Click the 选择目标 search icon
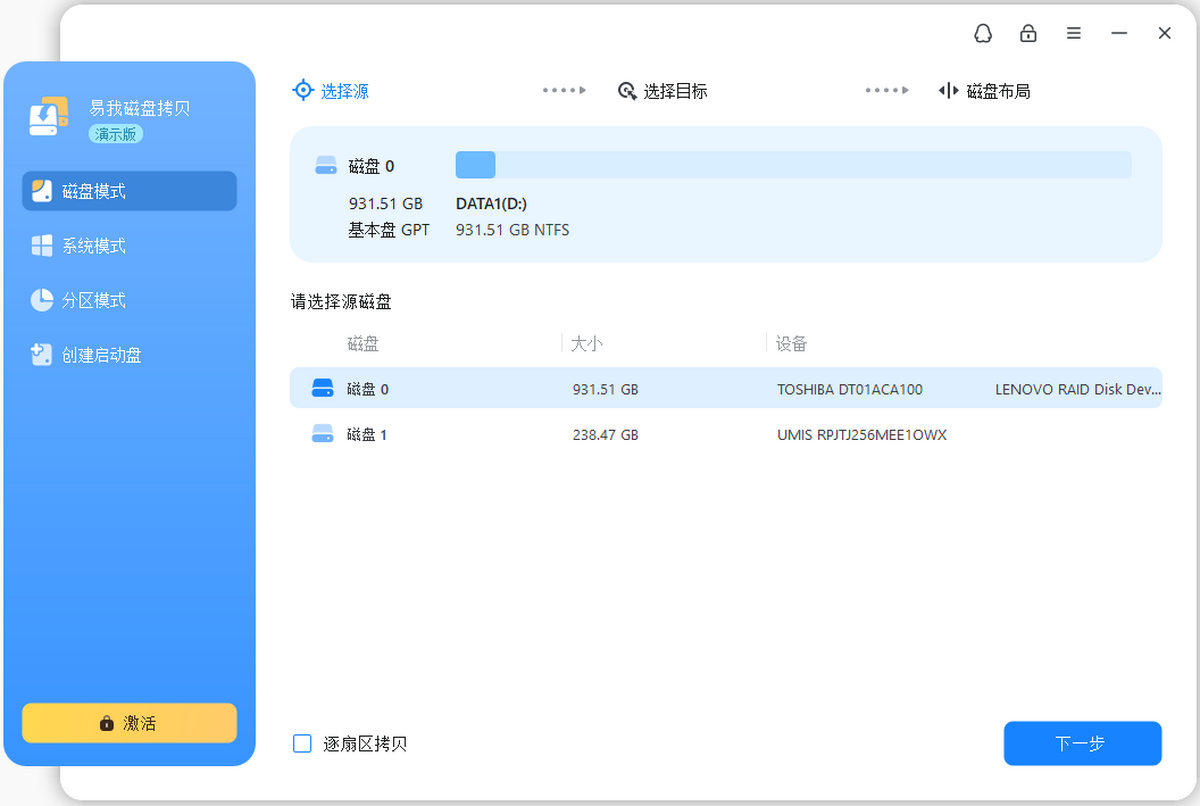This screenshot has height=806, width=1200. 627,91
